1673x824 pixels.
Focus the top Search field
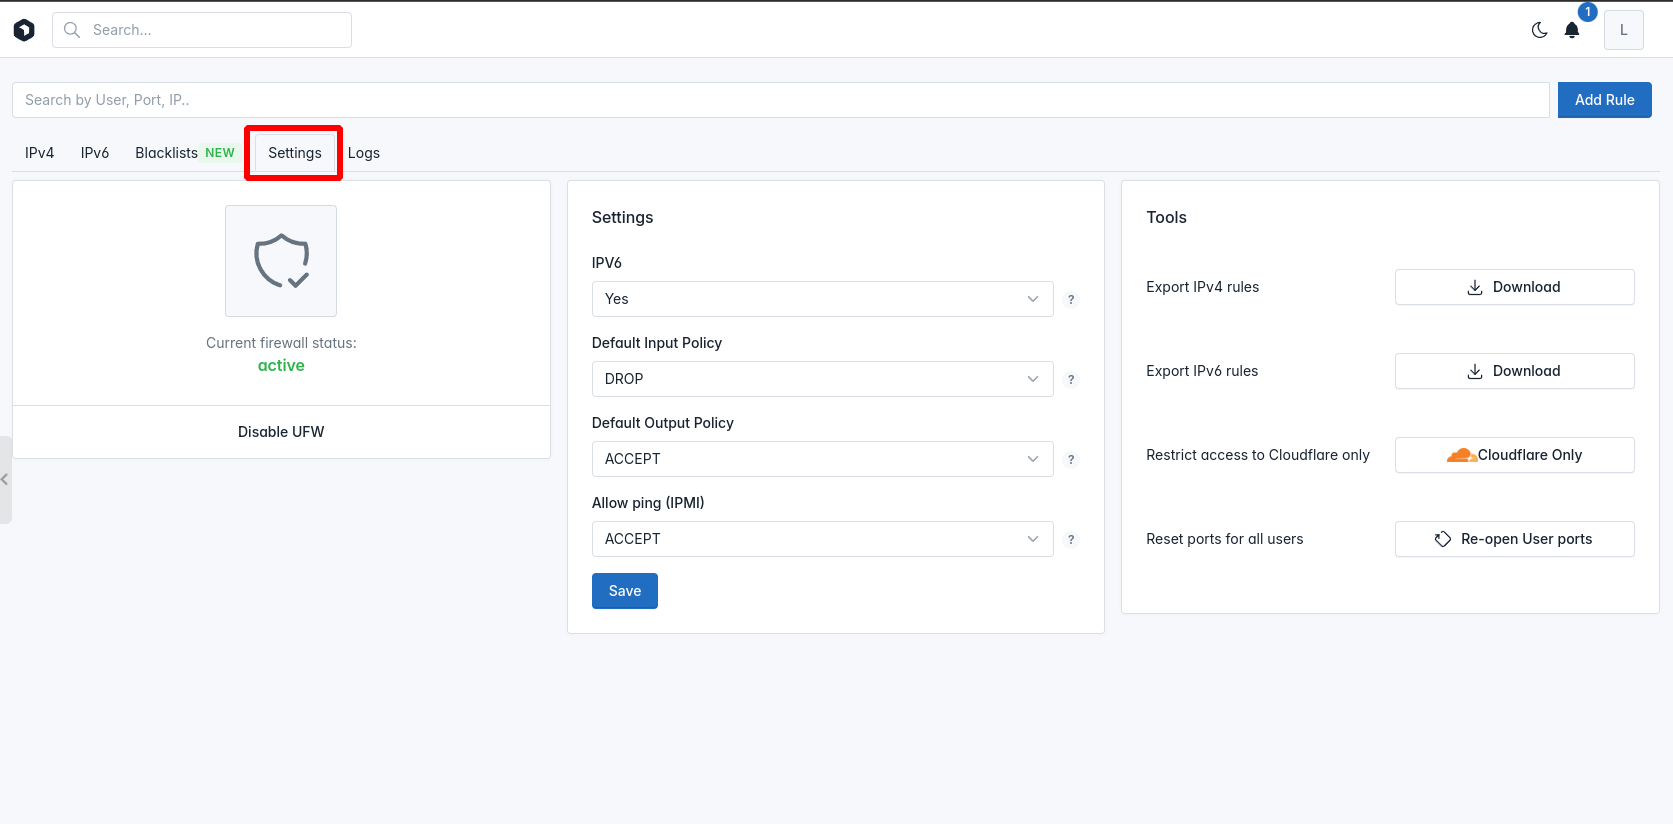202,30
